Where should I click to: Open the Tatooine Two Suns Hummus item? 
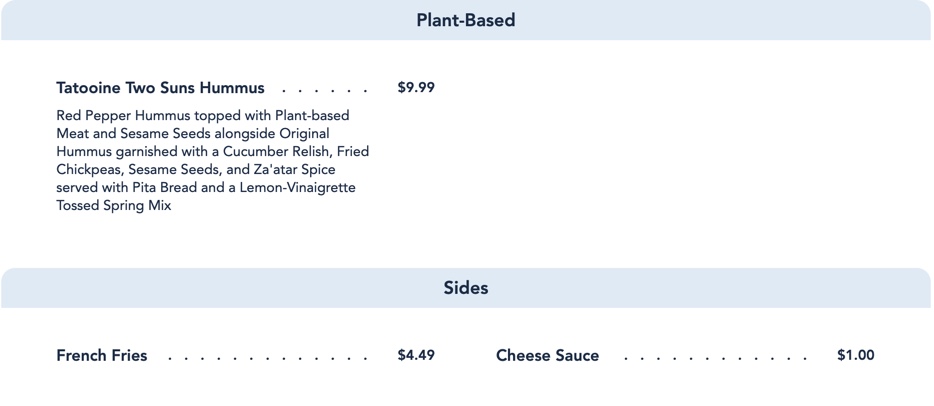point(160,88)
